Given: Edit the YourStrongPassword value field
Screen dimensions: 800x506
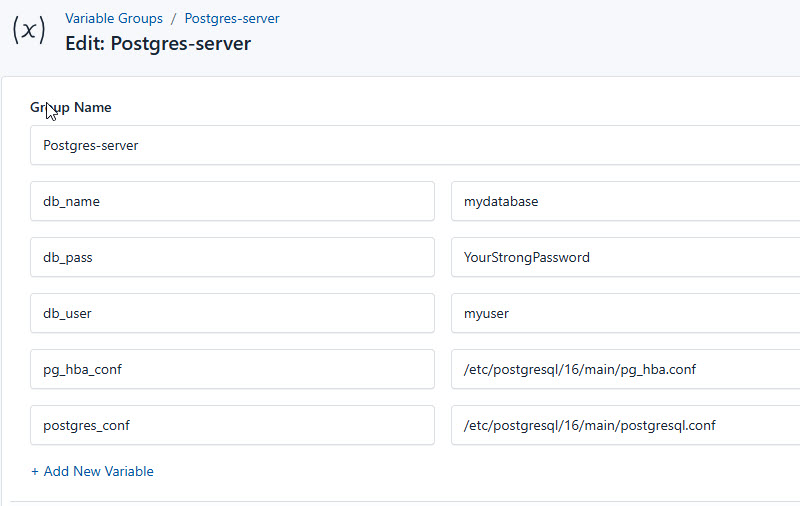Looking at the screenshot, I should point(626,257).
